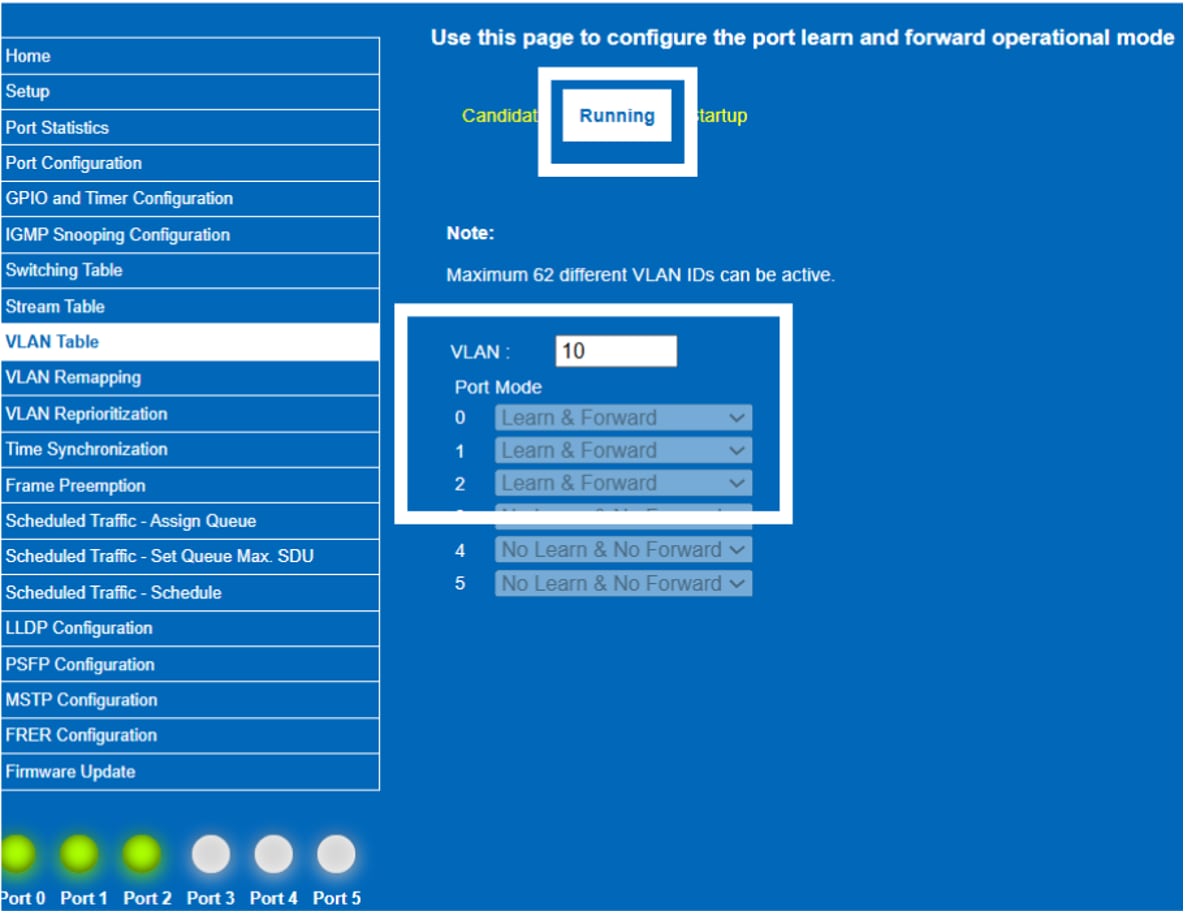Click the green Port 1 status indicator
1185x913 pixels.
coord(79,854)
